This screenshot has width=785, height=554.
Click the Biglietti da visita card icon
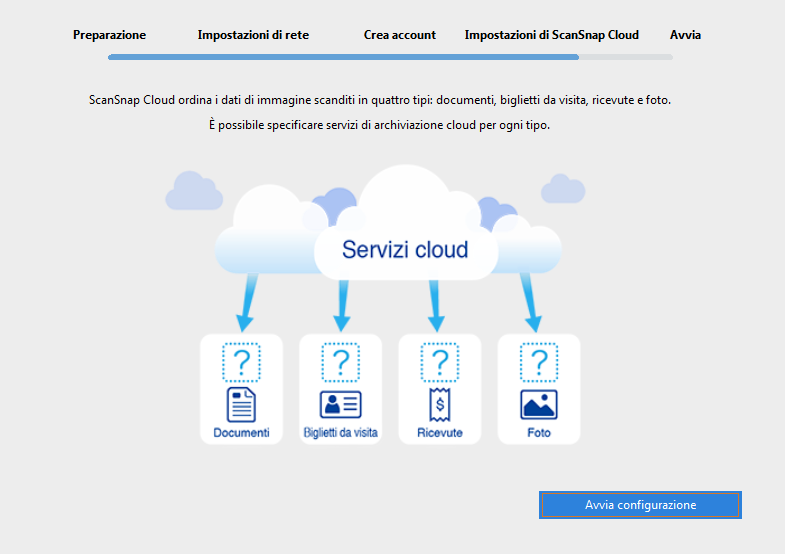[340, 404]
